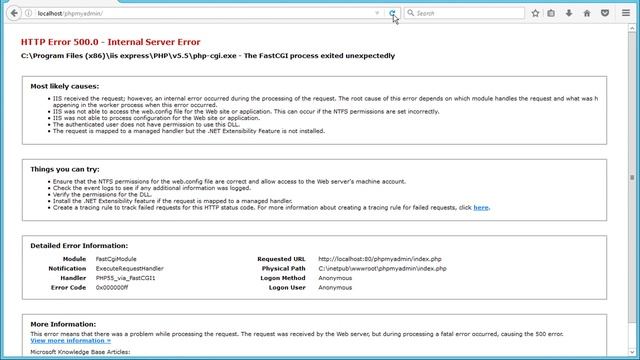Click the 'Most likely causes:' heading
This screenshot has width=640, height=360.
64,86
